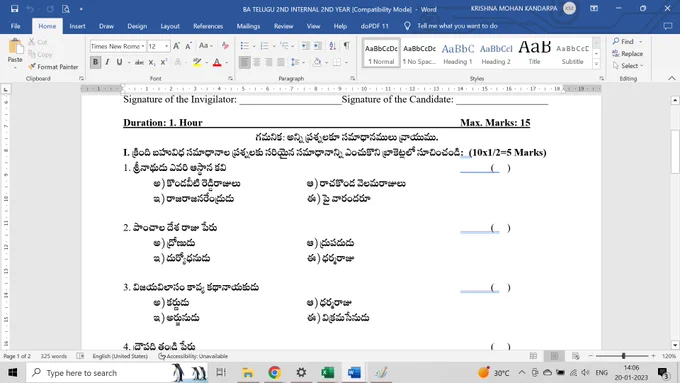Switch to Web Layout view in status bar
Image resolution: width=680 pixels, height=383 pixels.
click(x=575, y=356)
